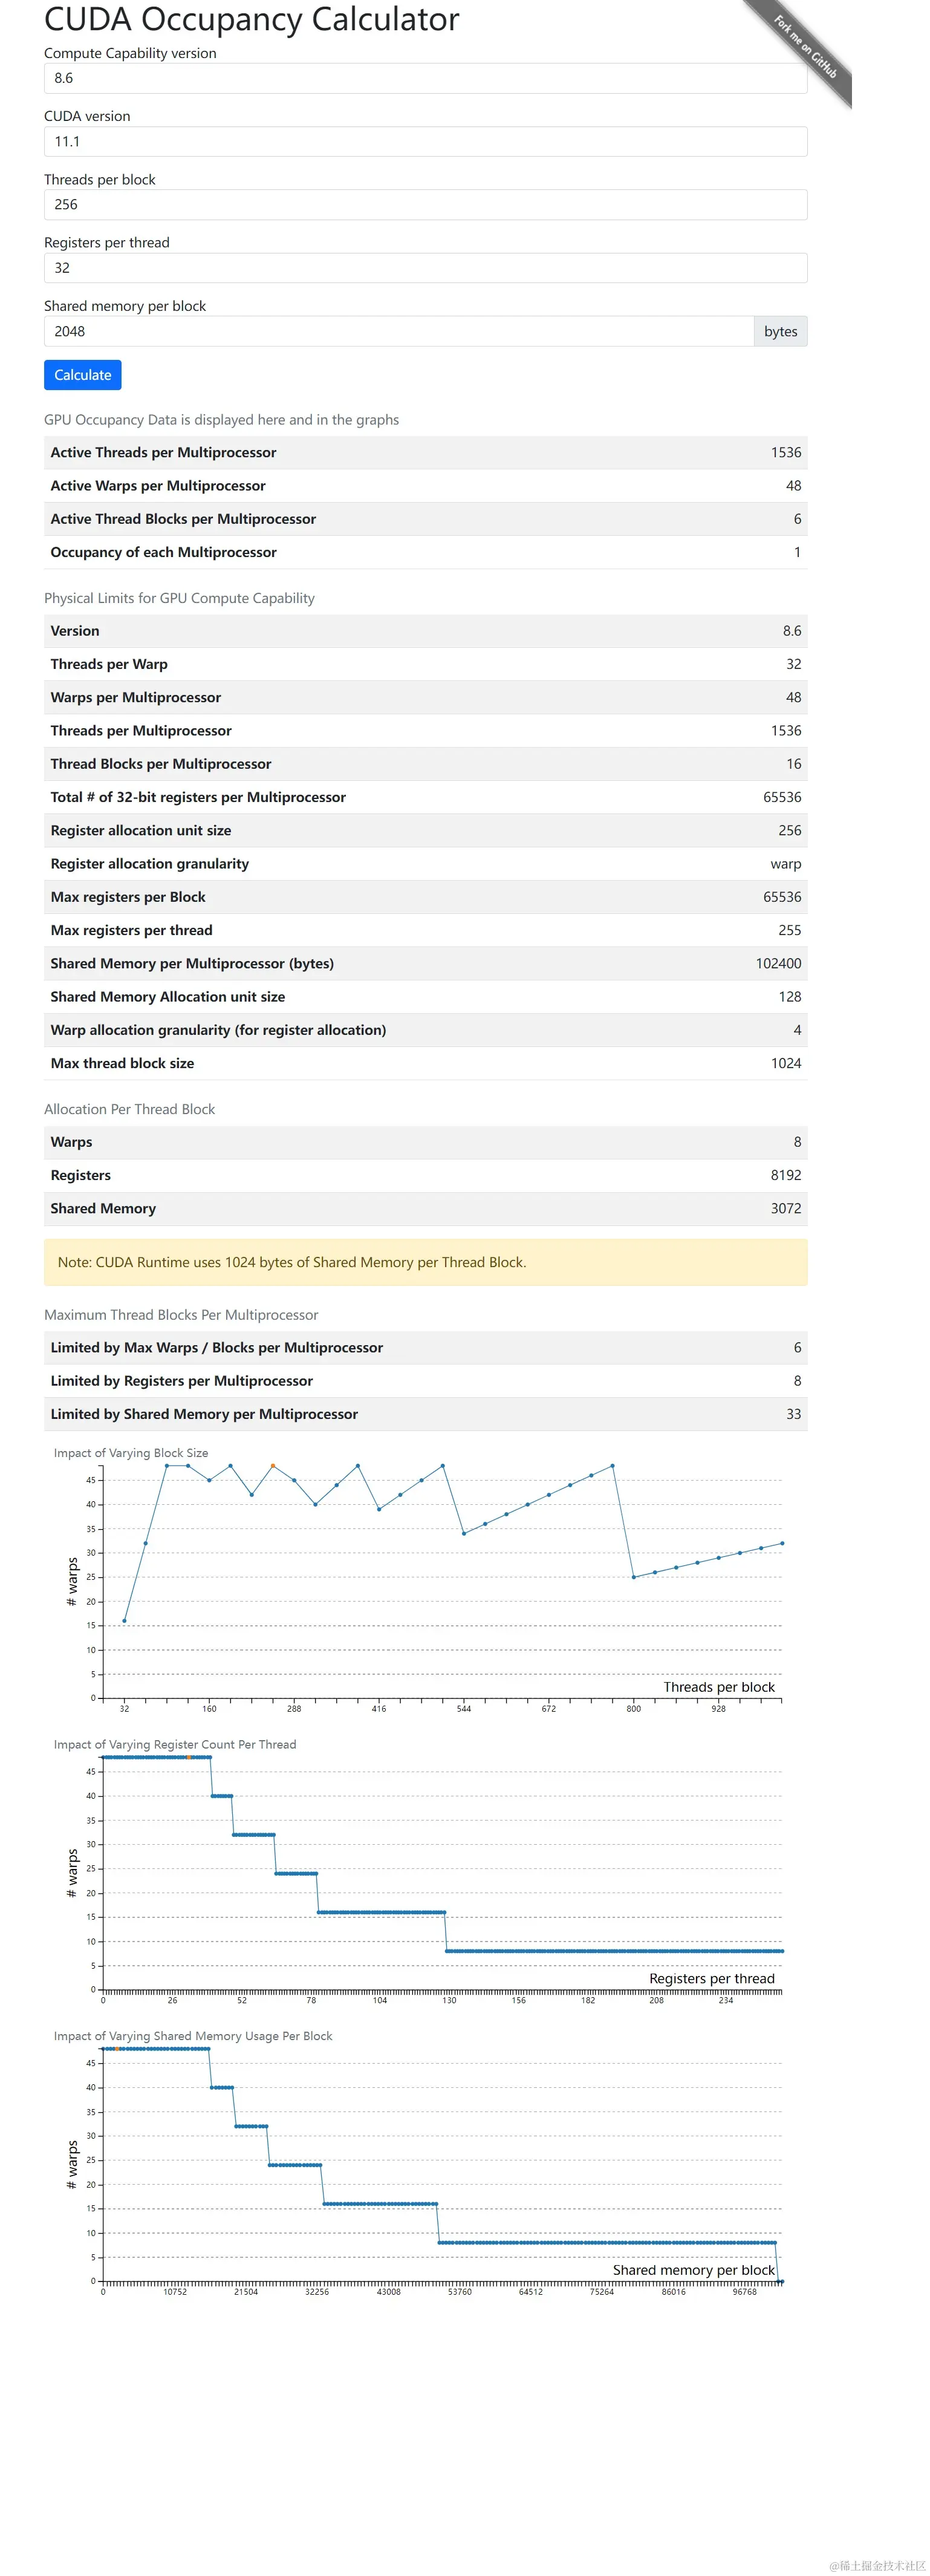The width and height of the screenshot is (930, 2576).
Task: Focus the Registers per thread field
Action: pos(425,268)
